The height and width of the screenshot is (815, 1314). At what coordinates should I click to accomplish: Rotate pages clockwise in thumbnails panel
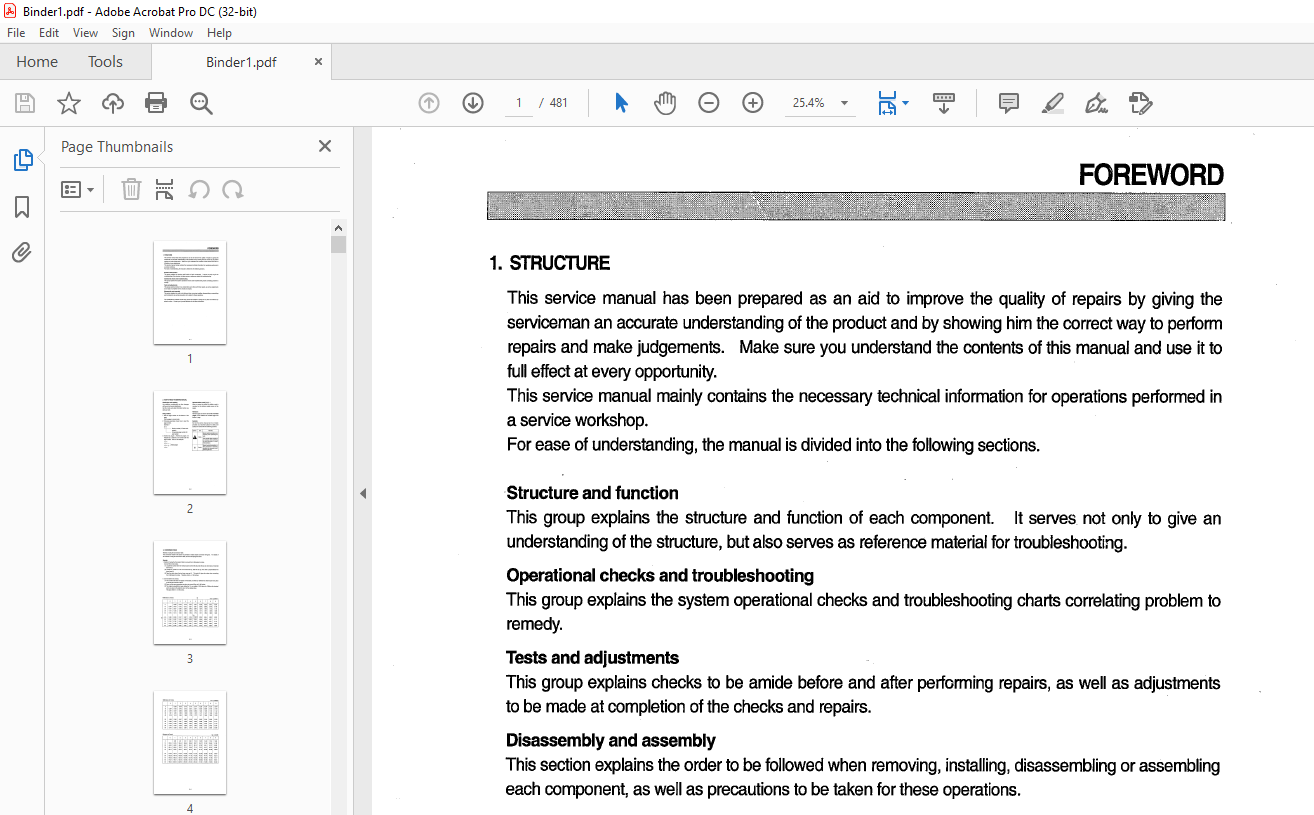[233, 189]
